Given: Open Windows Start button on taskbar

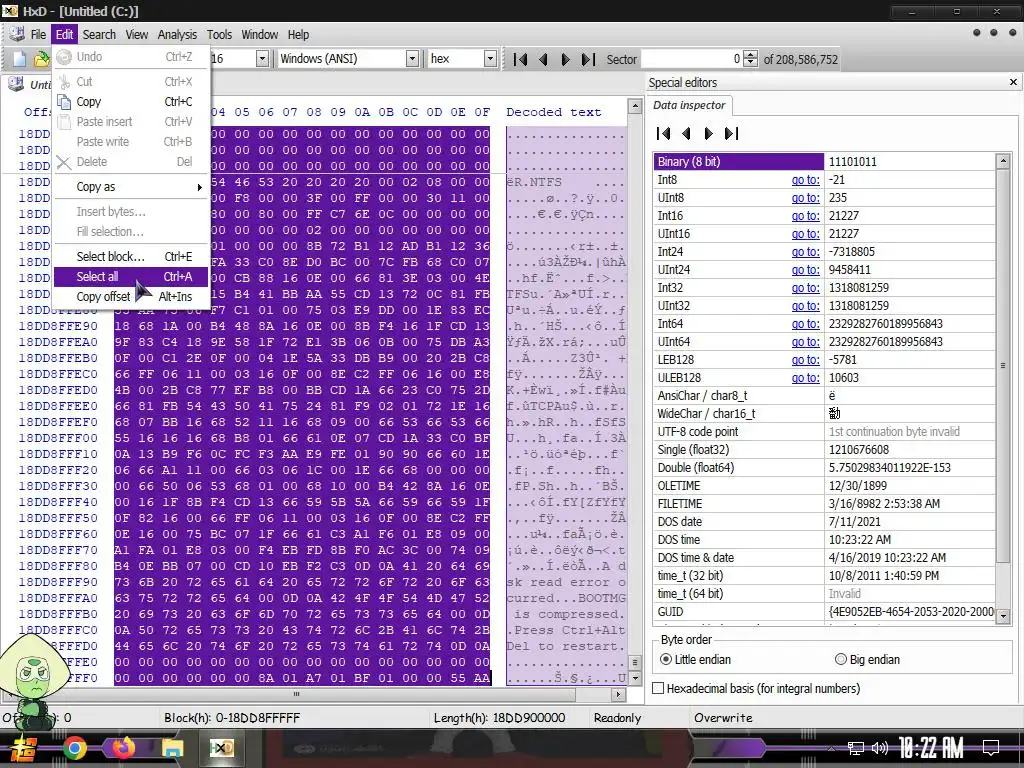Looking at the screenshot, I should [24, 748].
